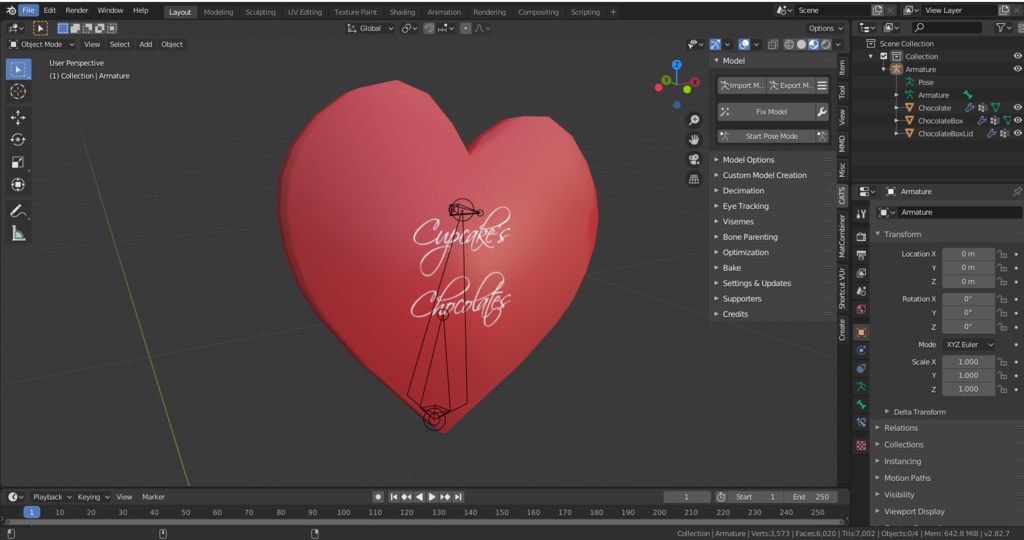Screen dimensions: 1024x540
Task: Pick the Measure ruler tool
Action: coord(18,233)
